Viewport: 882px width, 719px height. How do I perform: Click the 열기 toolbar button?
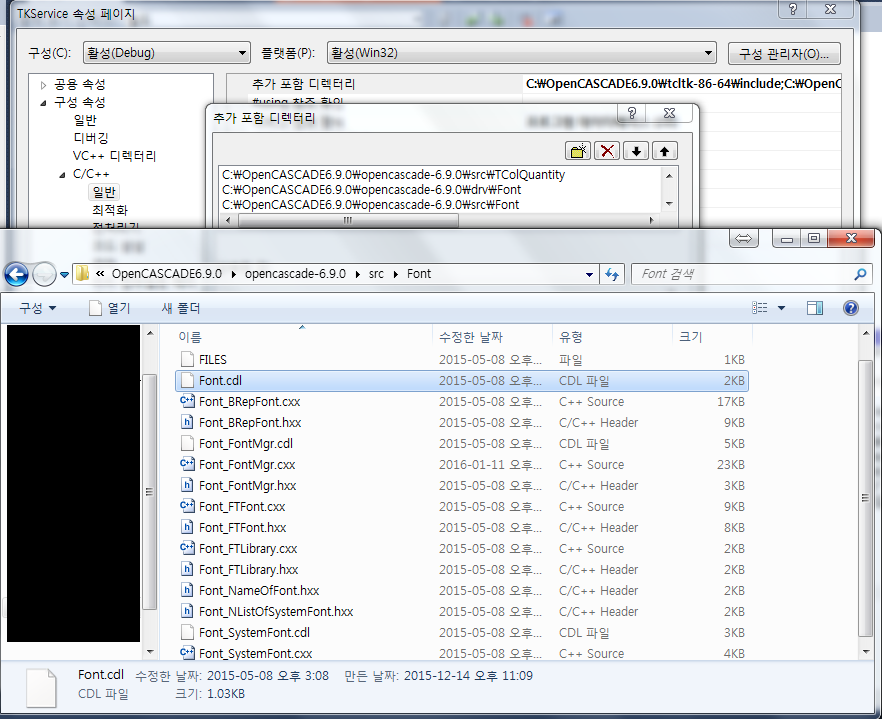click(x=110, y=308)
